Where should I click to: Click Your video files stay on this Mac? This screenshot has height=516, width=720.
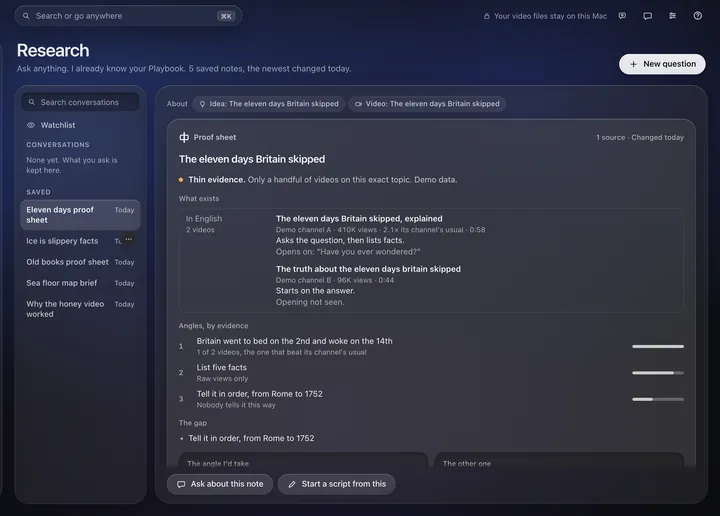coord(550,16)
